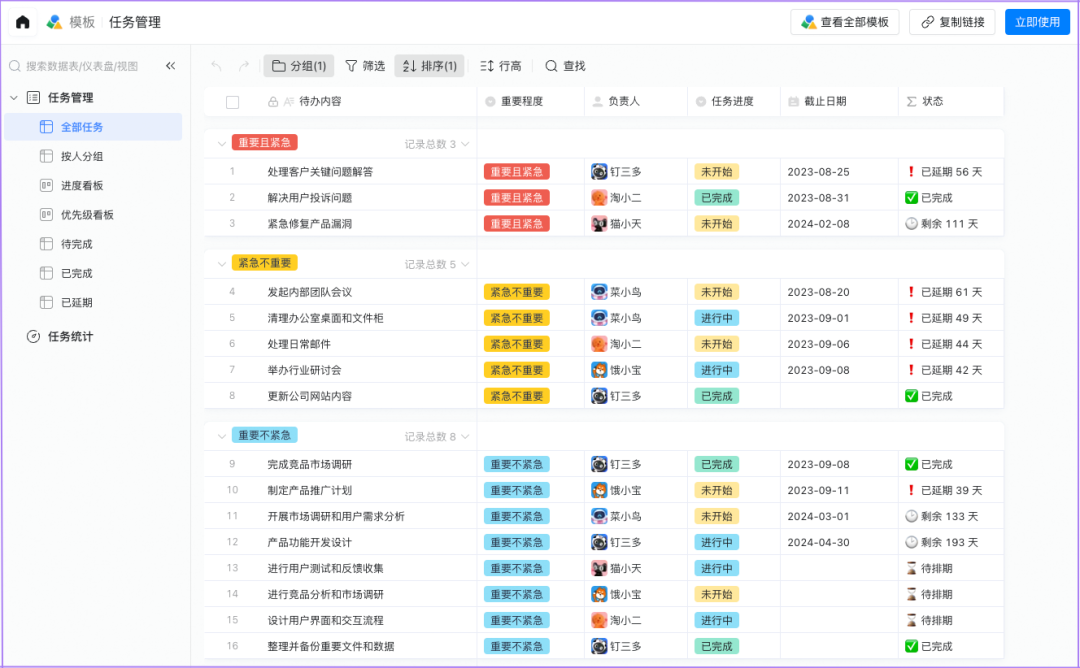Collapse the 重要且紧急 group
This screenshot has width=1080, height=668.
click(222, 143)
